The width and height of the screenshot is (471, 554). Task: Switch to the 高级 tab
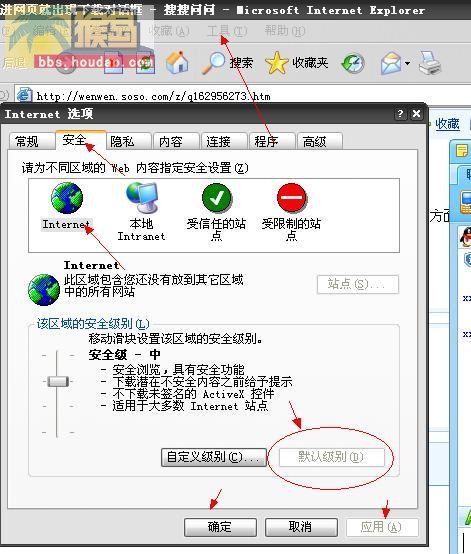(x=320, y=141)
